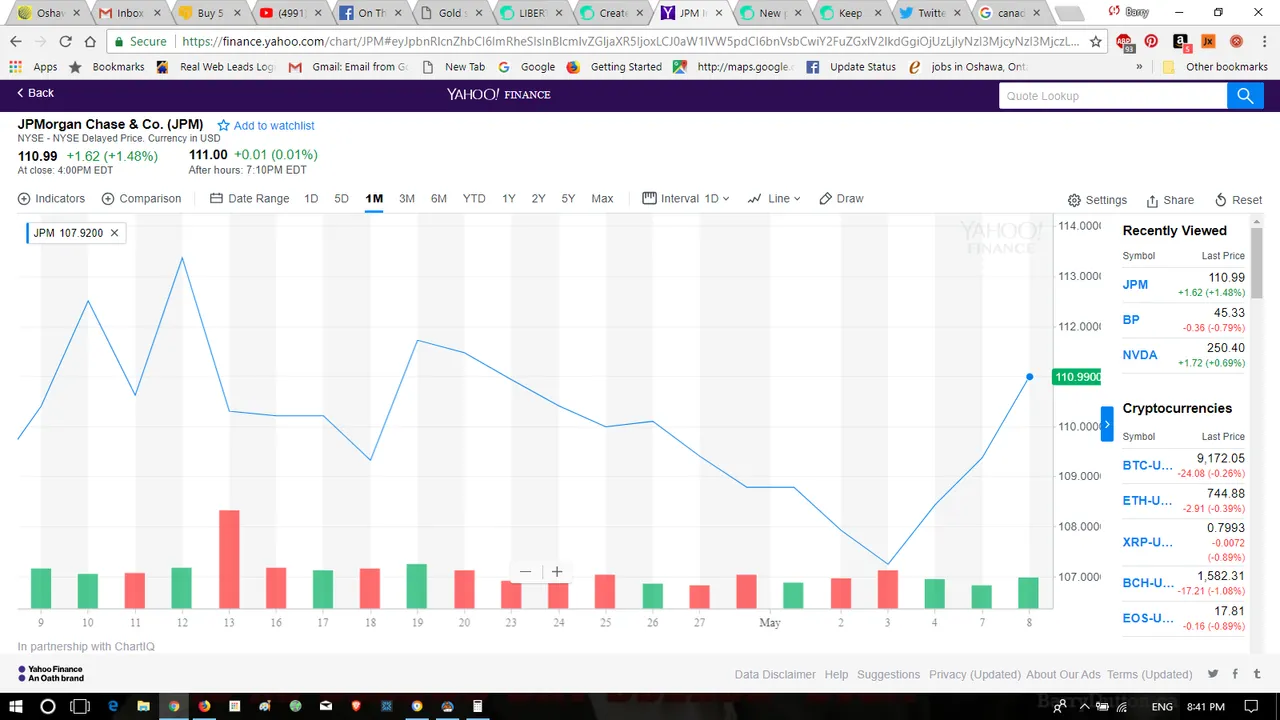This screenshot has height=720, width=1280.
Task: Click the tall red volume bar for 13
Action: coord(229,559)
